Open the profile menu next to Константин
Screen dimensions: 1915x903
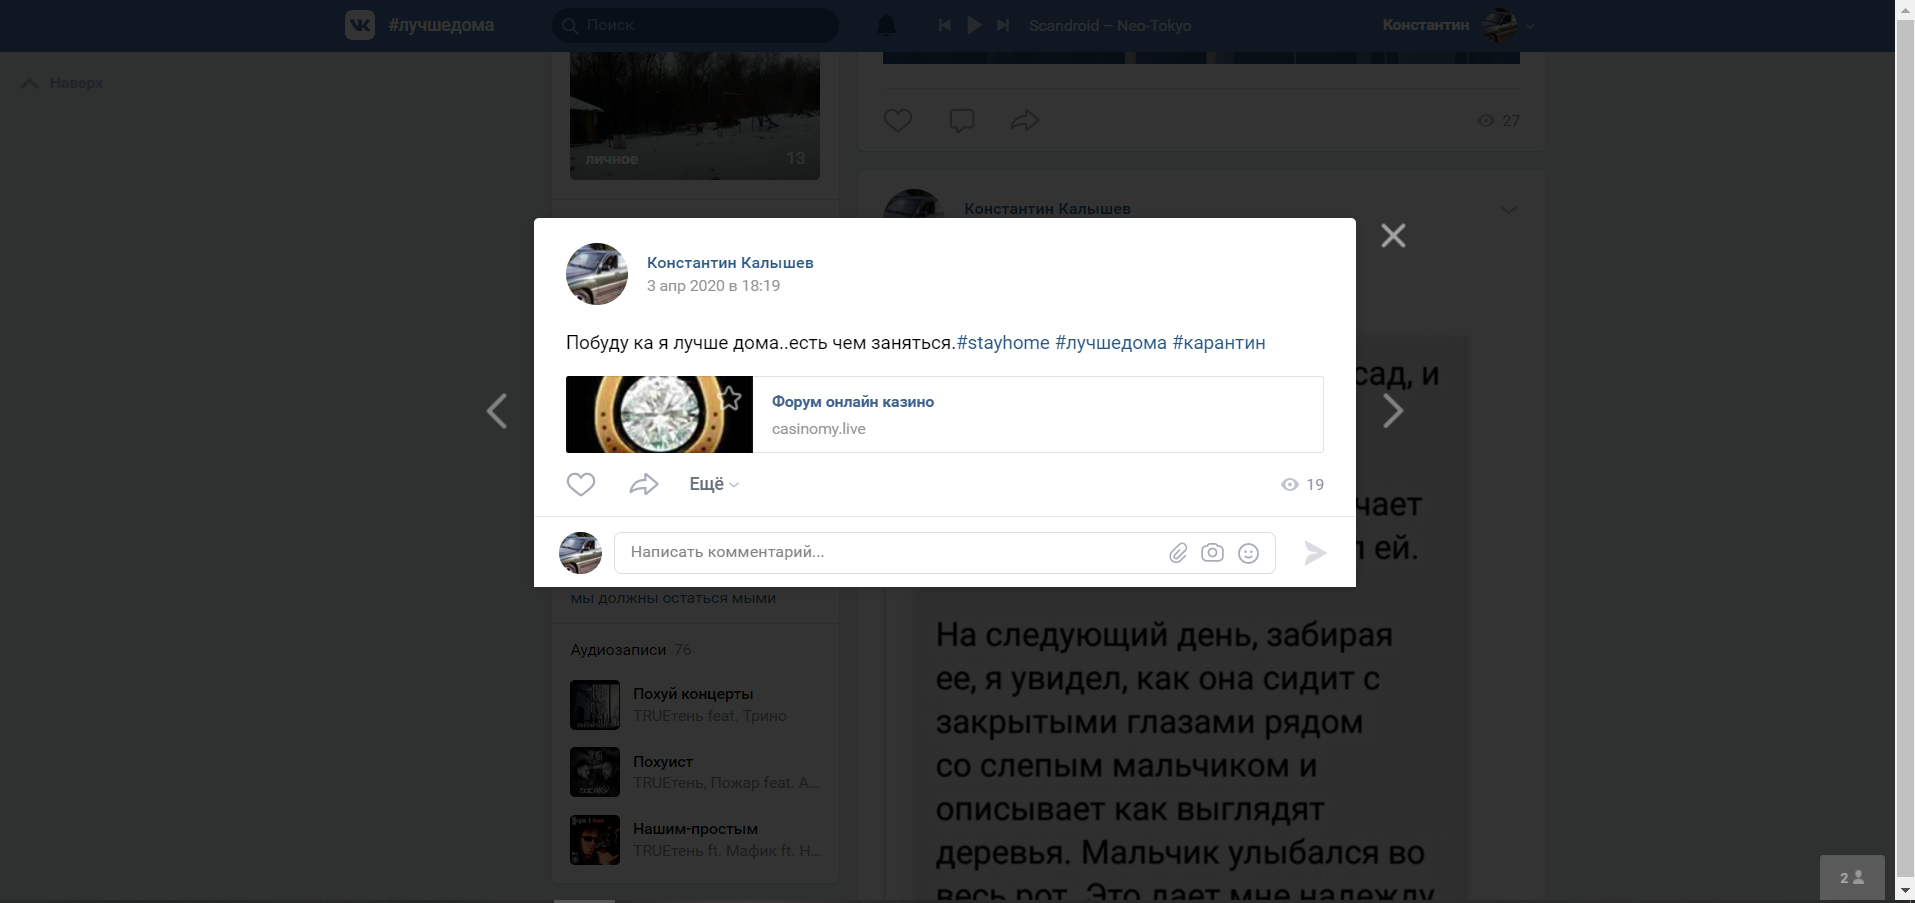[1530, 26]
